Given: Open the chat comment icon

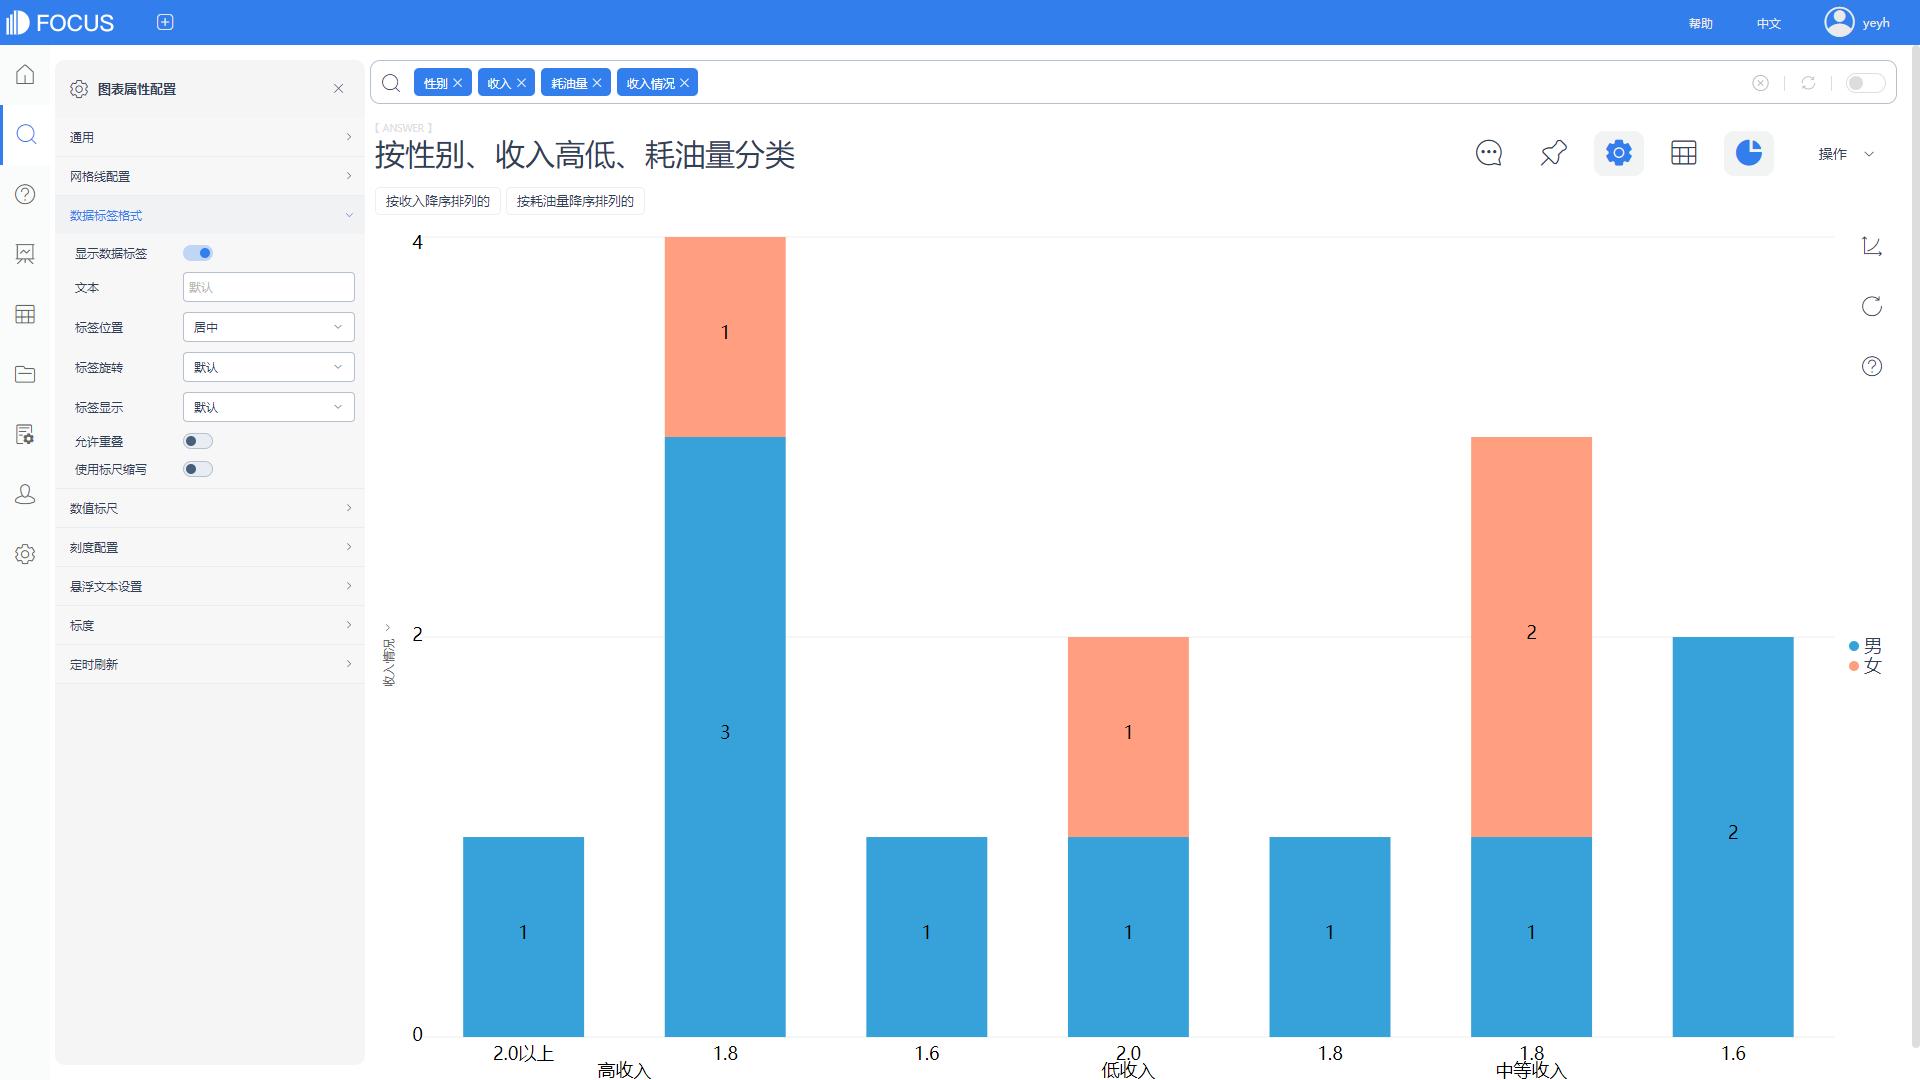Looking at the screenshot, I should pyautogui.click(x=1488, y=153).
